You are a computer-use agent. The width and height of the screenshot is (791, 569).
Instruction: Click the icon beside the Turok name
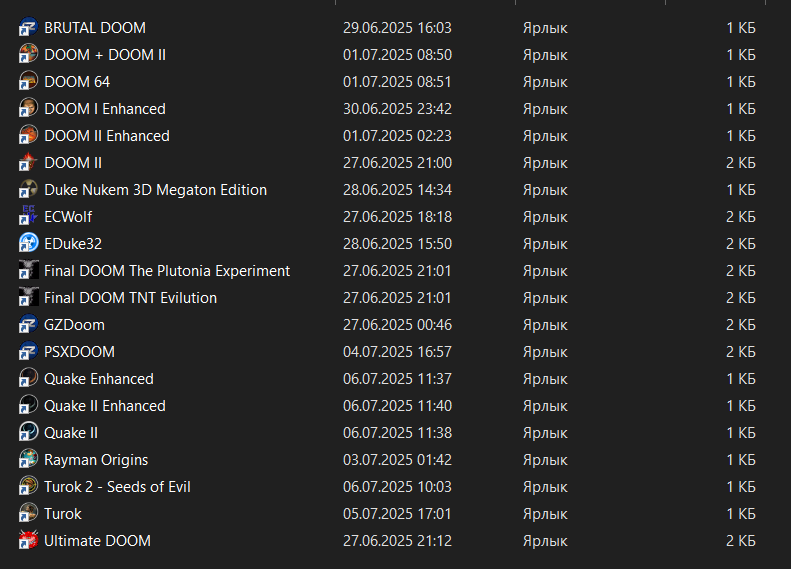28,513
